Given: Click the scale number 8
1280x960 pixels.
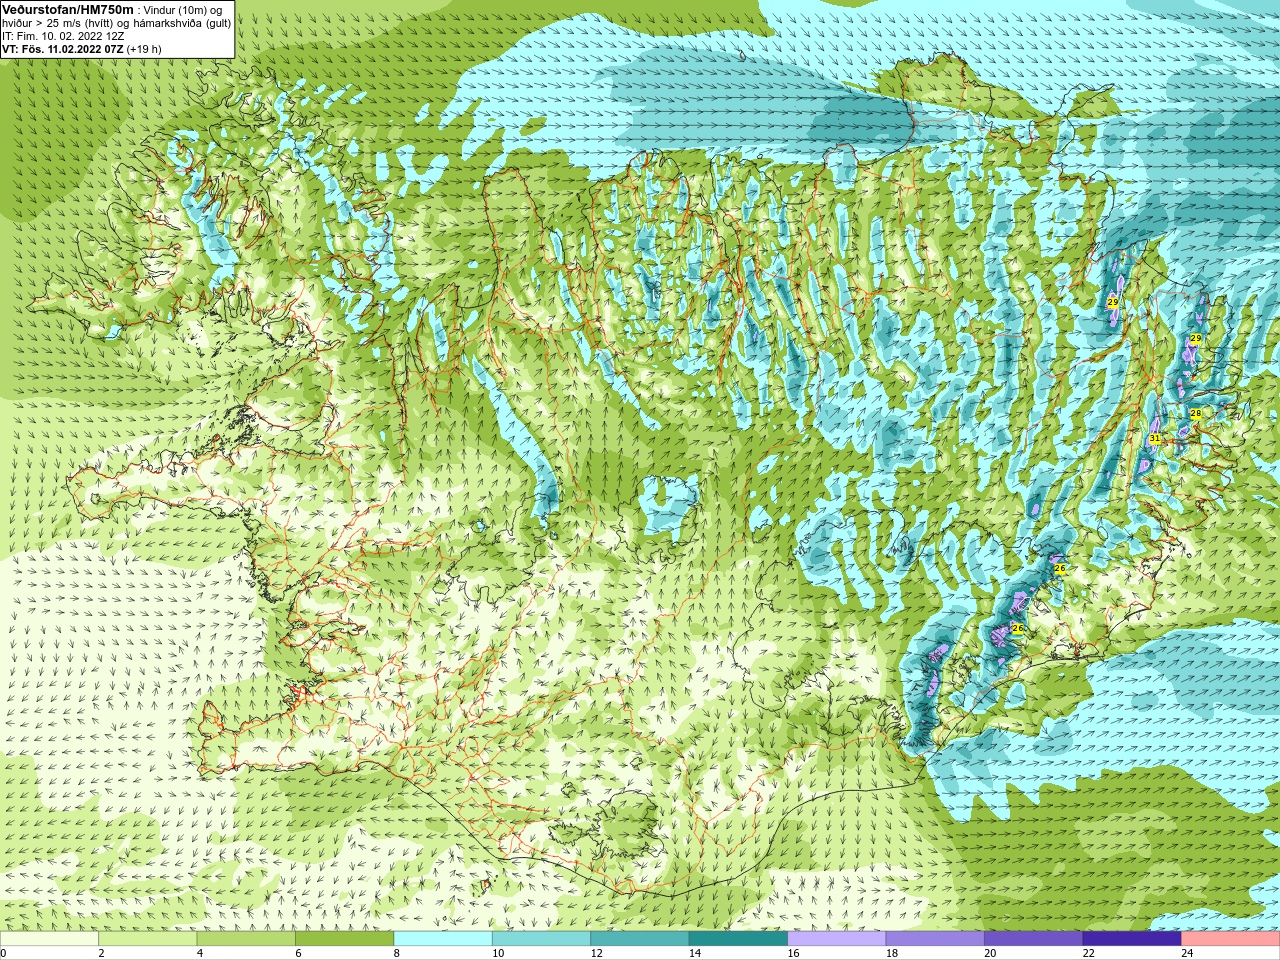Looking at the screenshot, I should pyautogui.click(x=397, y=953).
